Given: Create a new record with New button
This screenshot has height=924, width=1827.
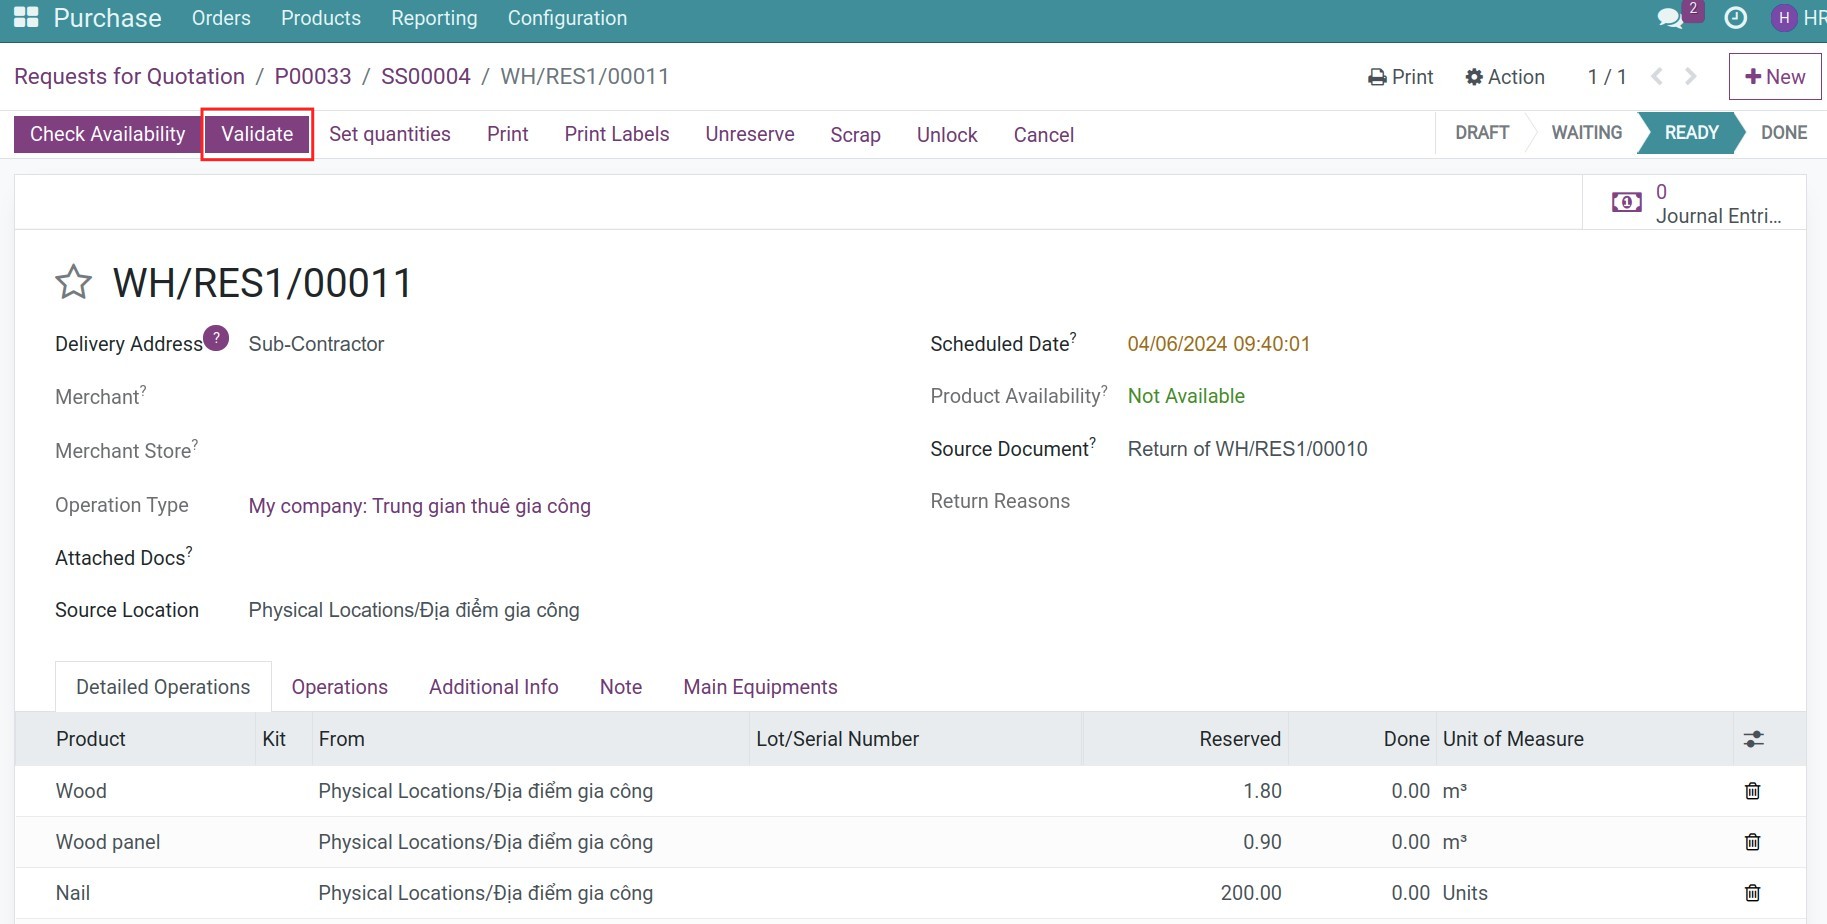Looking at the screenshot, I should click(x=1775, y=77).
